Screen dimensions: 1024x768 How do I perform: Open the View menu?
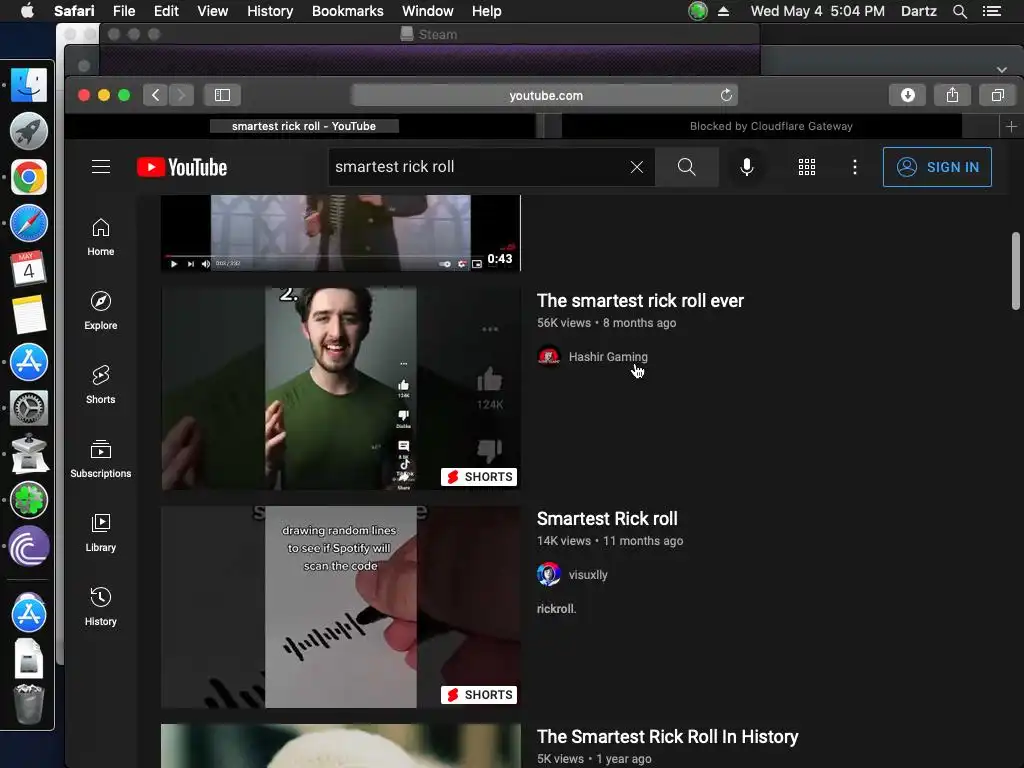(212, 11)
